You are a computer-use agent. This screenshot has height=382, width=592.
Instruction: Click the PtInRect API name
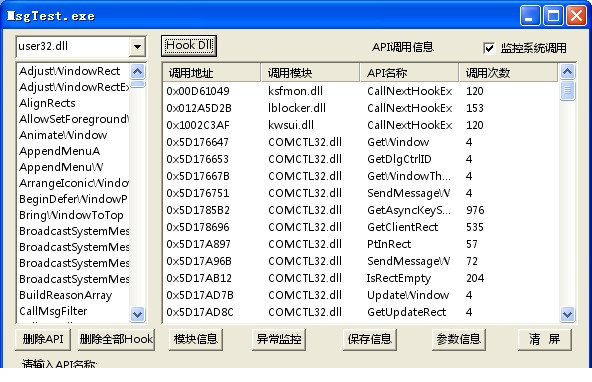point(389,244)
